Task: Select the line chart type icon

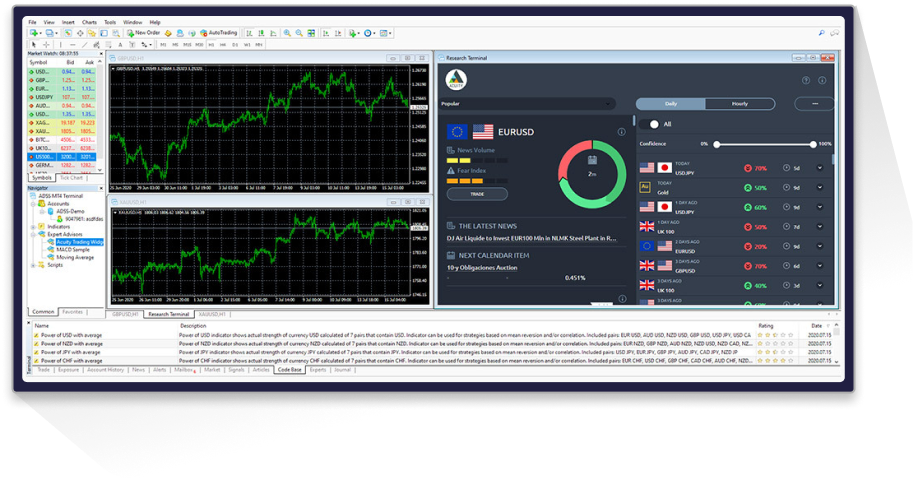Action: point(273,33)
